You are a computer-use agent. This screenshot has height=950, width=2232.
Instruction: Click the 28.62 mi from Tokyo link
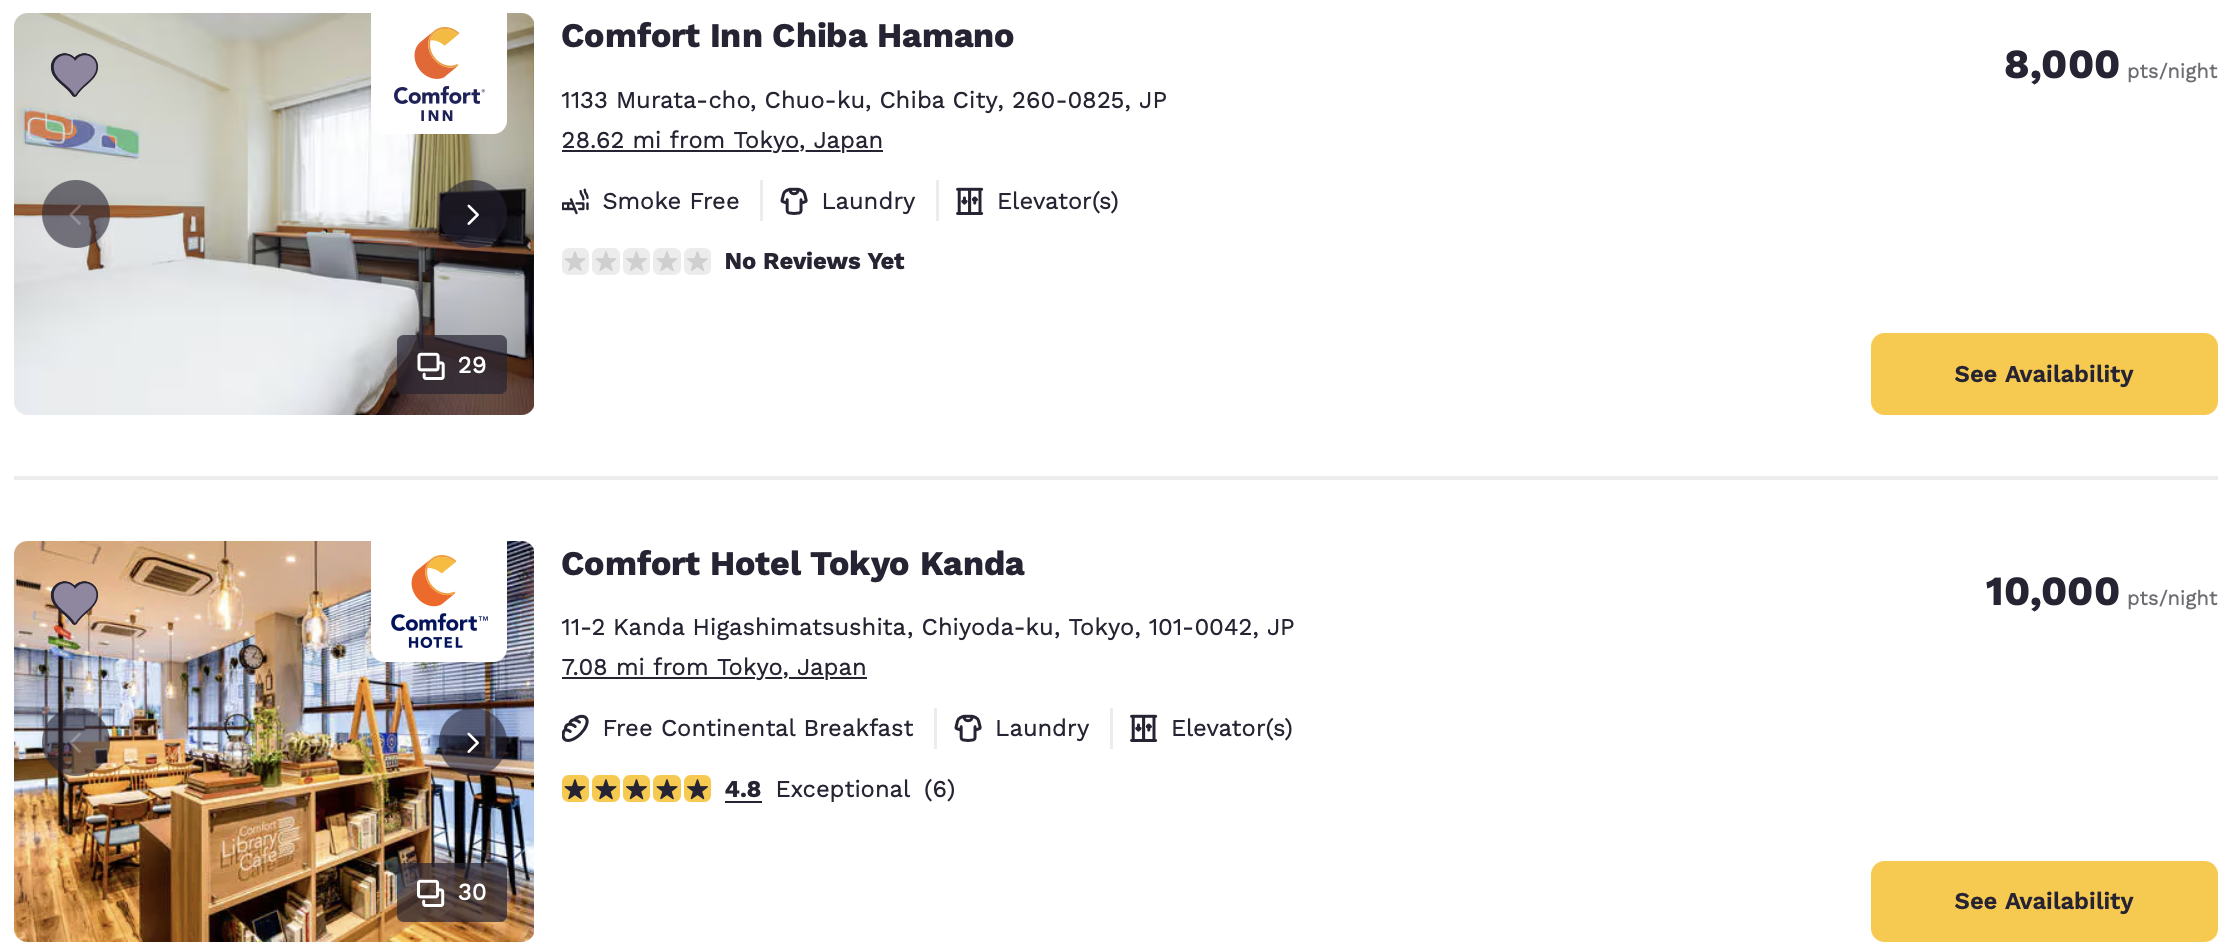[x=721, y=140]
